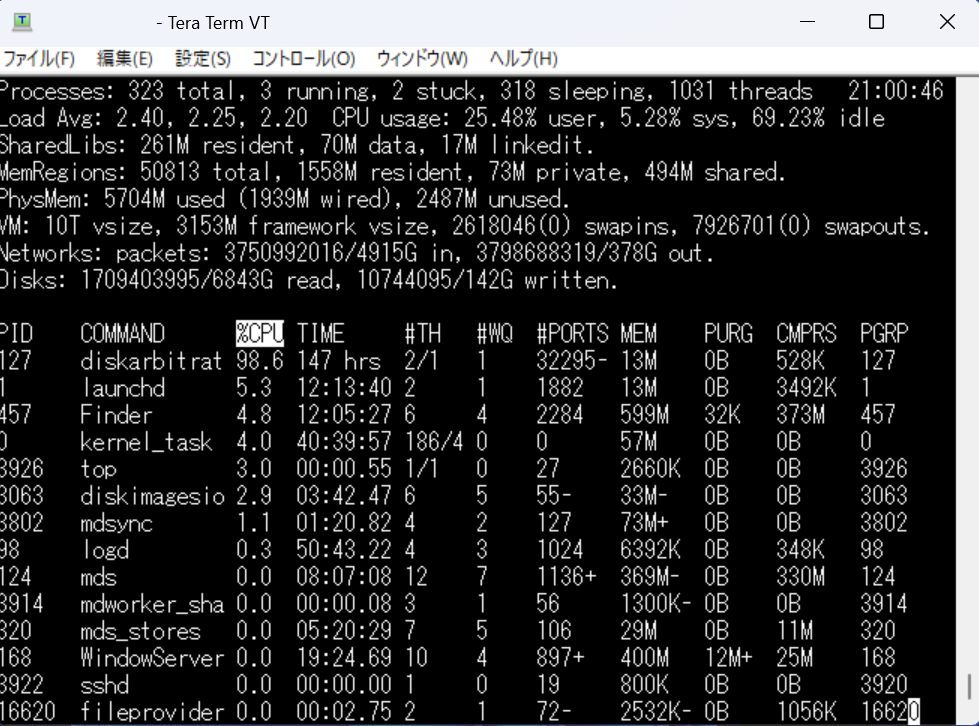Click the 147 hrs time value

click(x=338, y=361)
